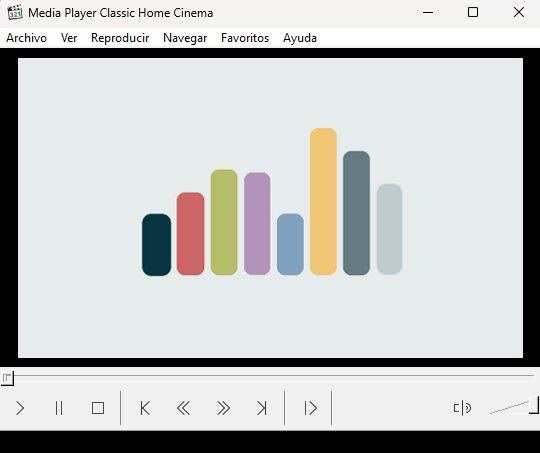Open the Ver menu
This screenshot has height=453, width=540.
(69, 38)
